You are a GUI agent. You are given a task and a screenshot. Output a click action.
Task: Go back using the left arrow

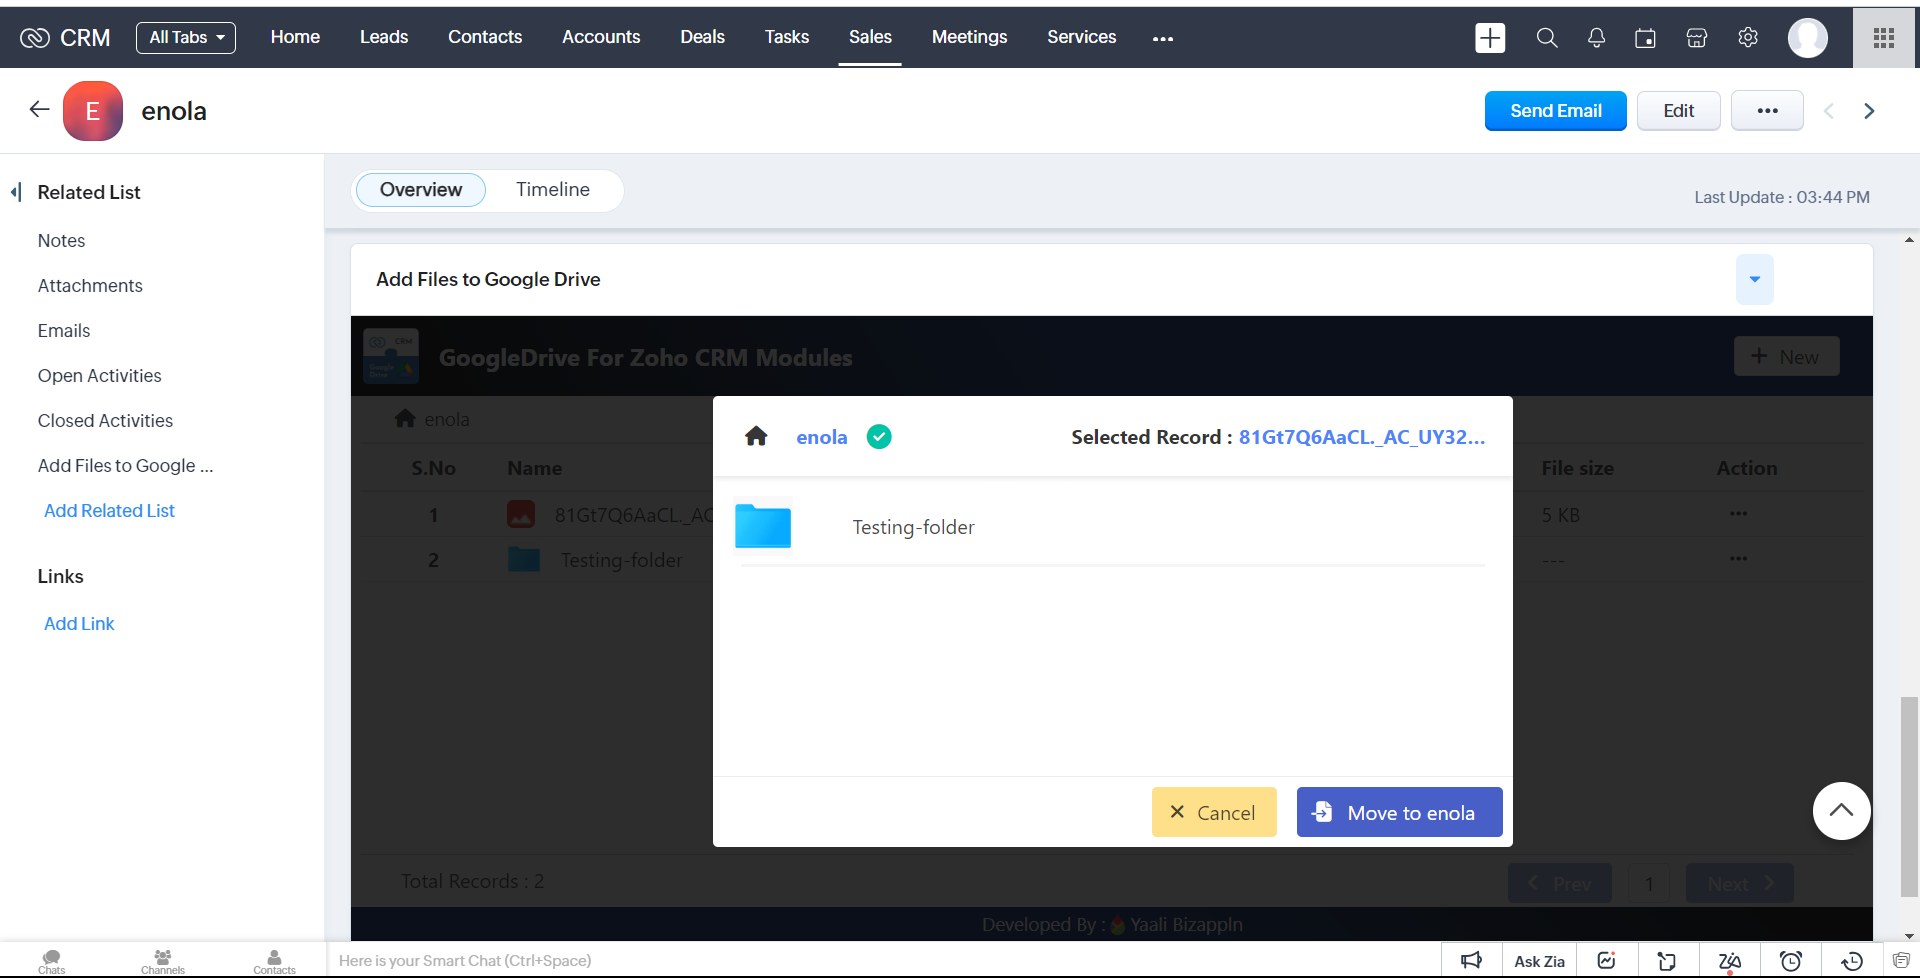coord(39,110)
